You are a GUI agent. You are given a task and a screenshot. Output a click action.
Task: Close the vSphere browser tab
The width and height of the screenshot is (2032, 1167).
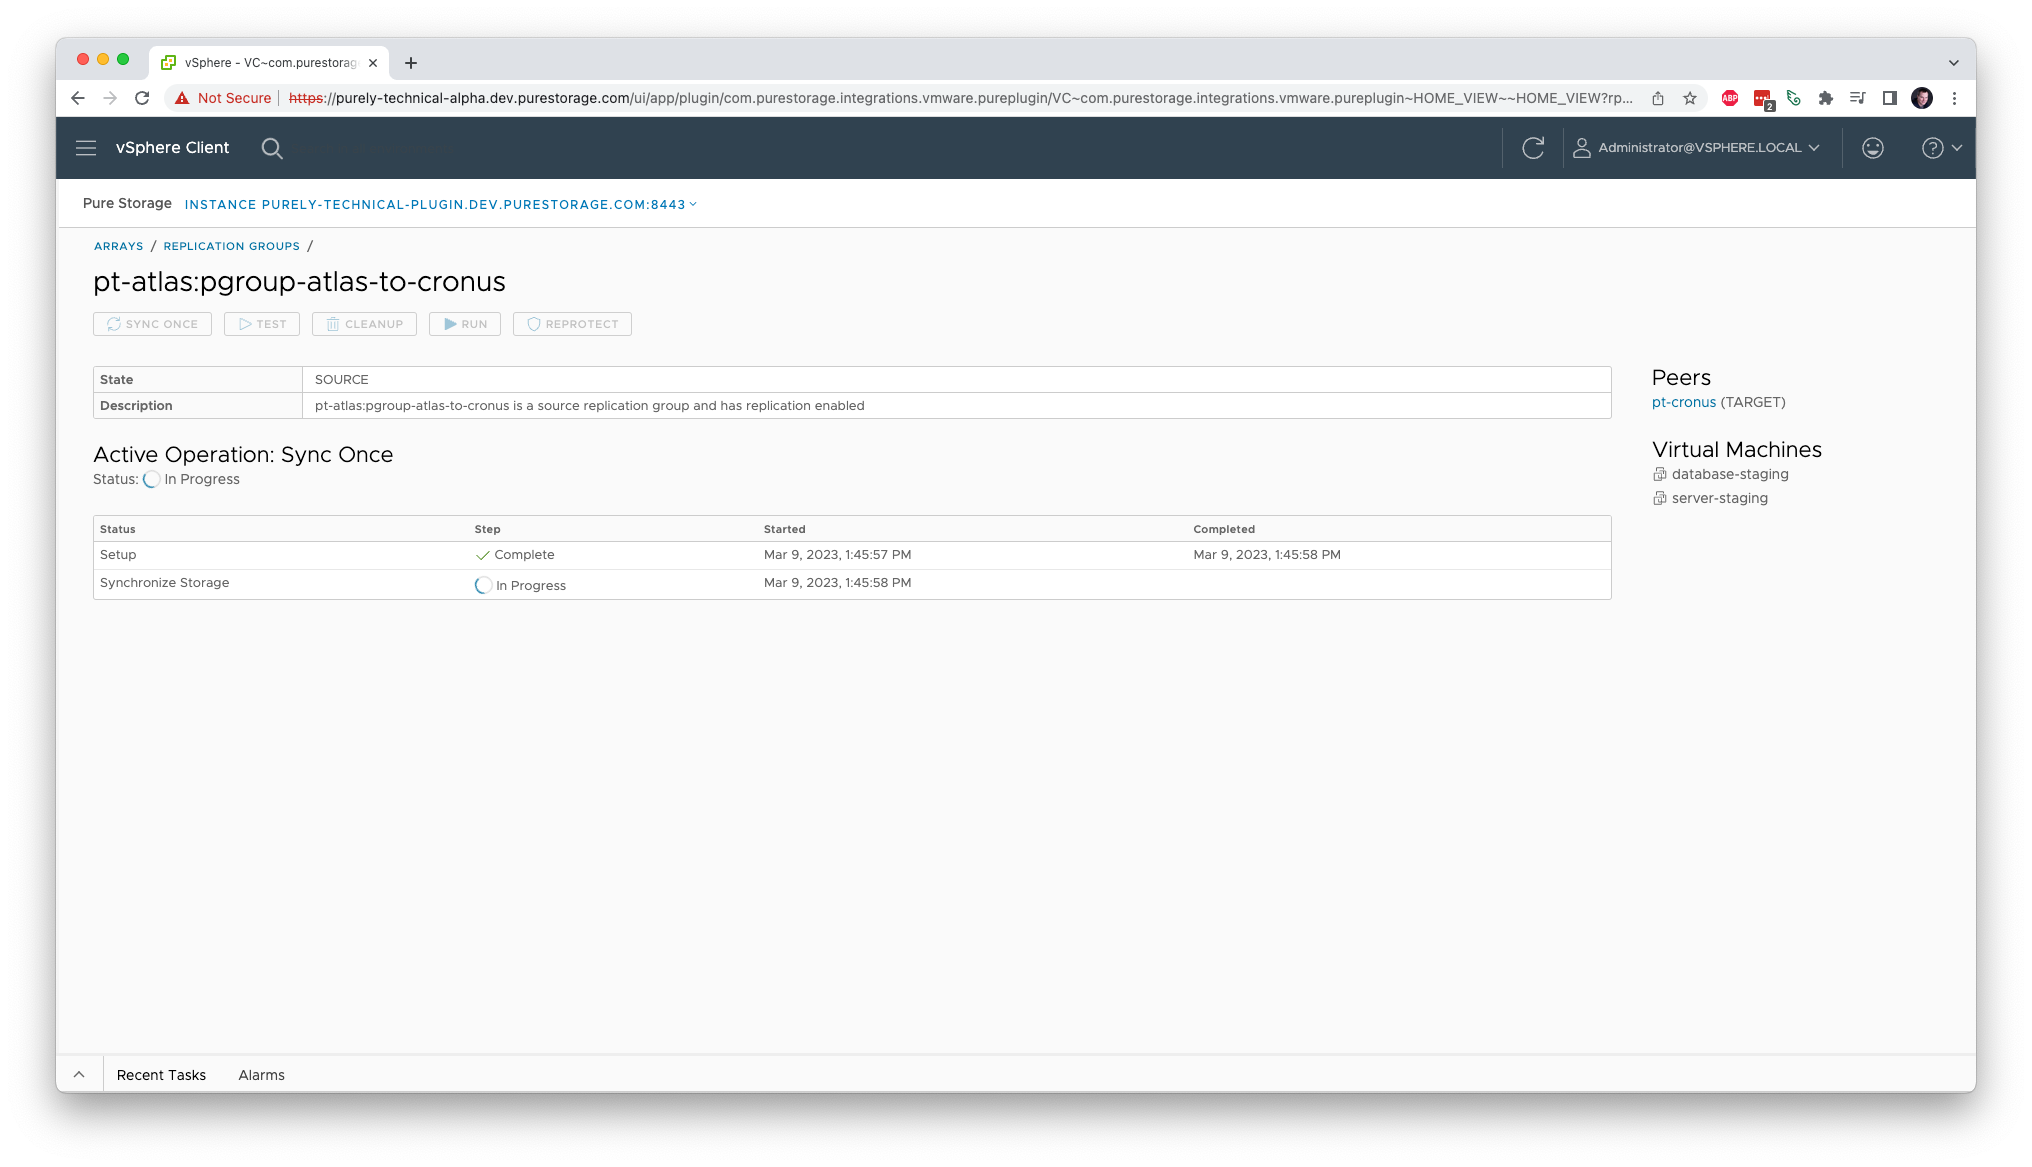coord(373,63)
